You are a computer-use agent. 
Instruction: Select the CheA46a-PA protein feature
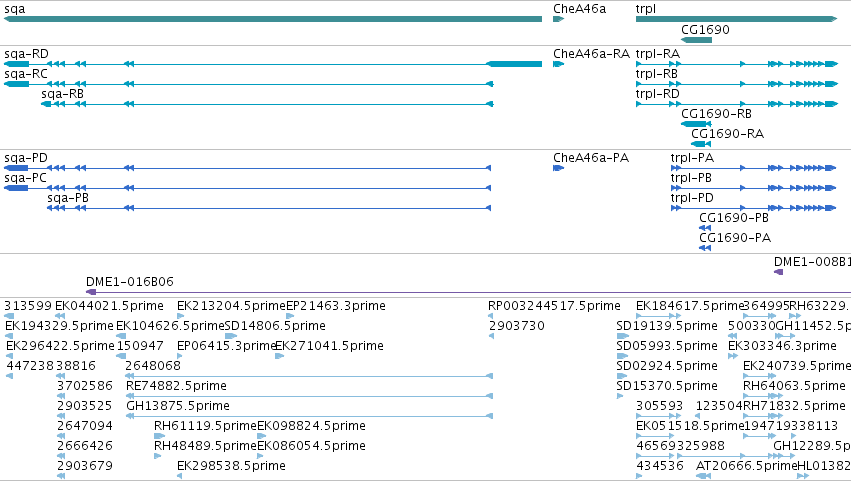coord(558,168)
